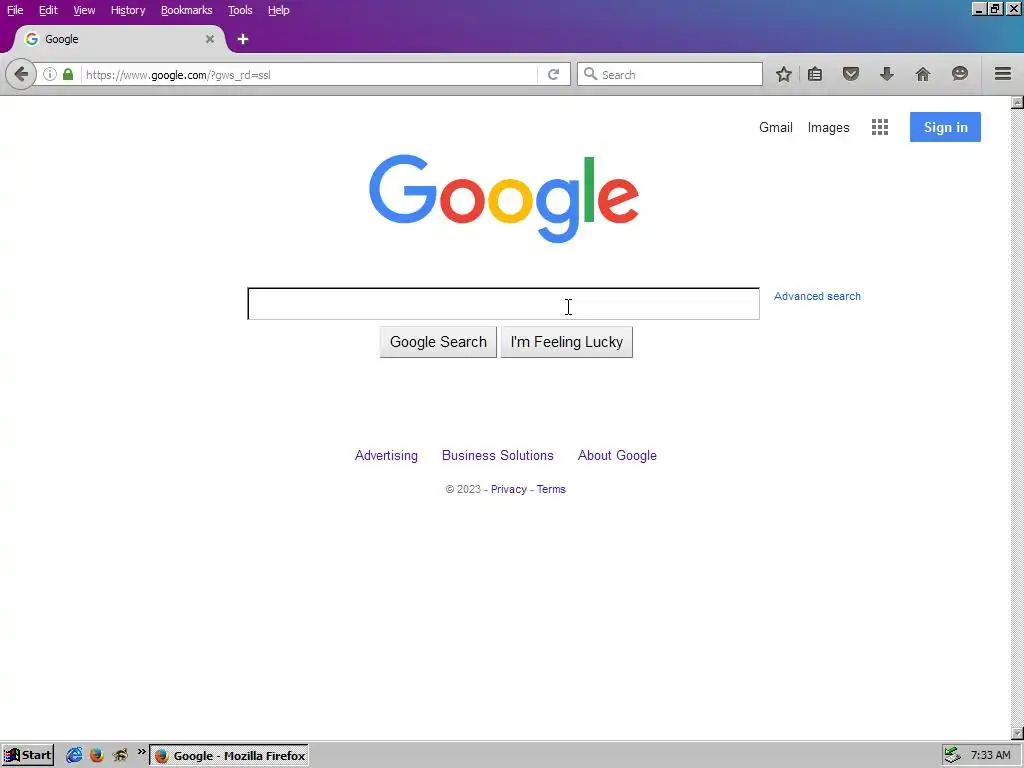The width and height of the screenshot is (1024, 768).
Task: Open the Downloads arrow icon
Action: pyautogui.click(x=886, y=74)
